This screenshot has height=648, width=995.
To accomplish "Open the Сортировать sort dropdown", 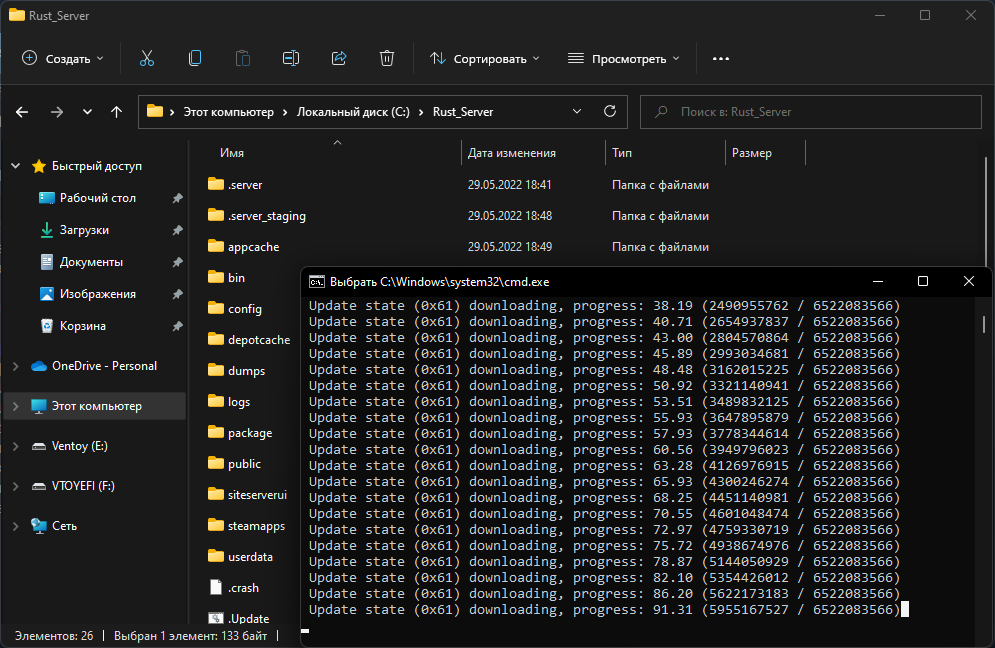I will (x=485, y=59).
